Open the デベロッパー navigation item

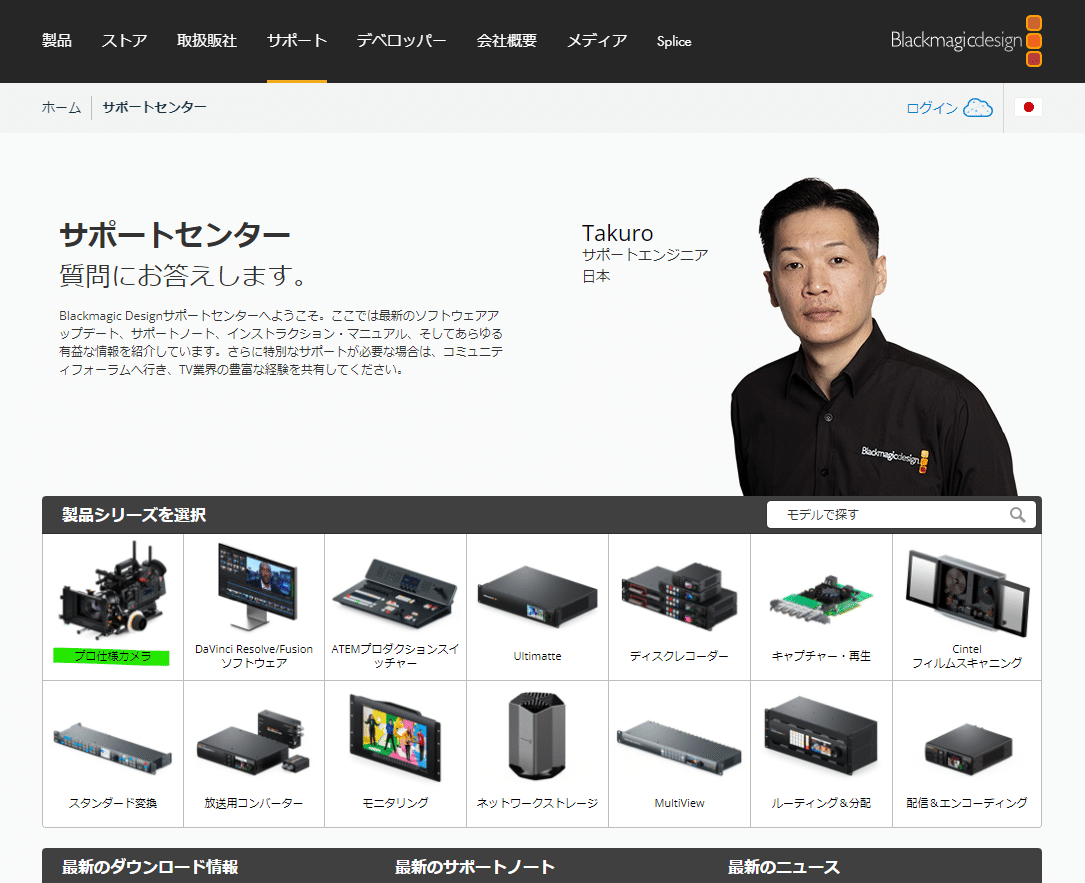coord(401,41)
